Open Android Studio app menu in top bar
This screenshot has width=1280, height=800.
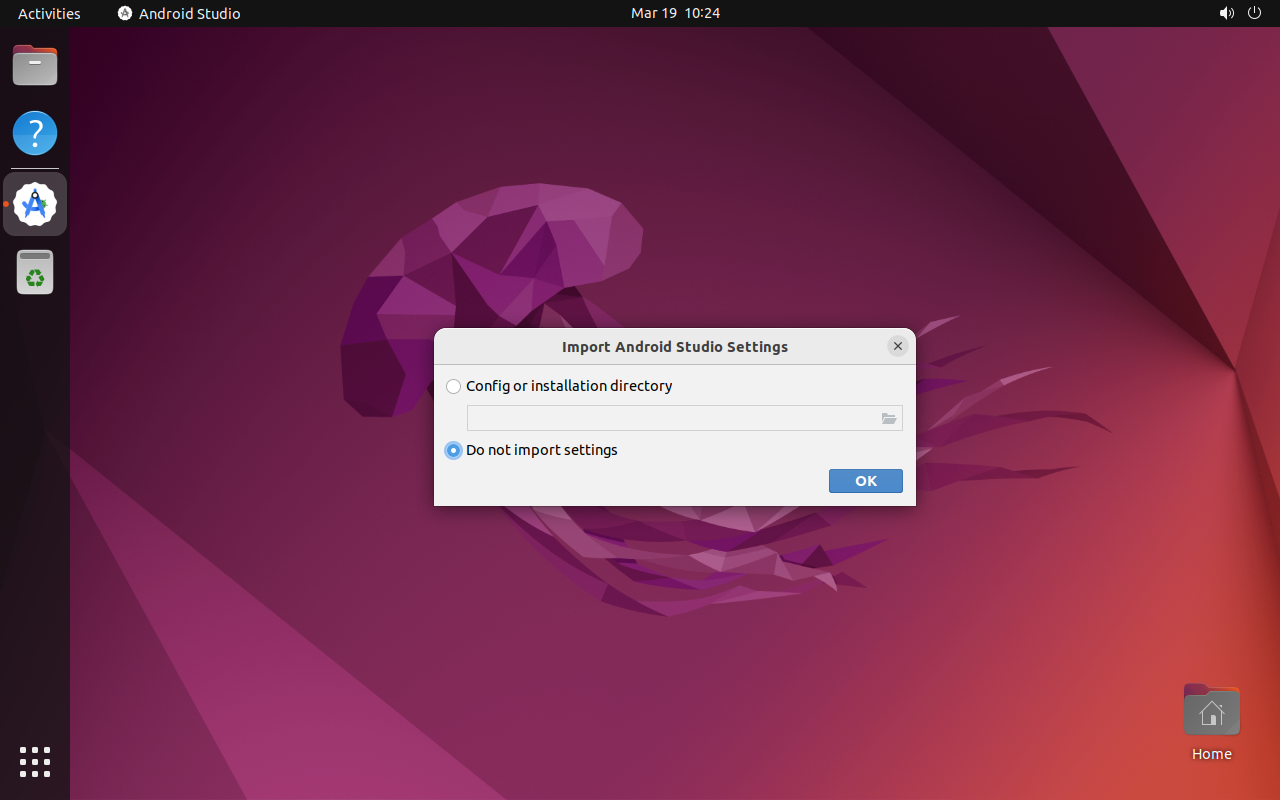179,13
